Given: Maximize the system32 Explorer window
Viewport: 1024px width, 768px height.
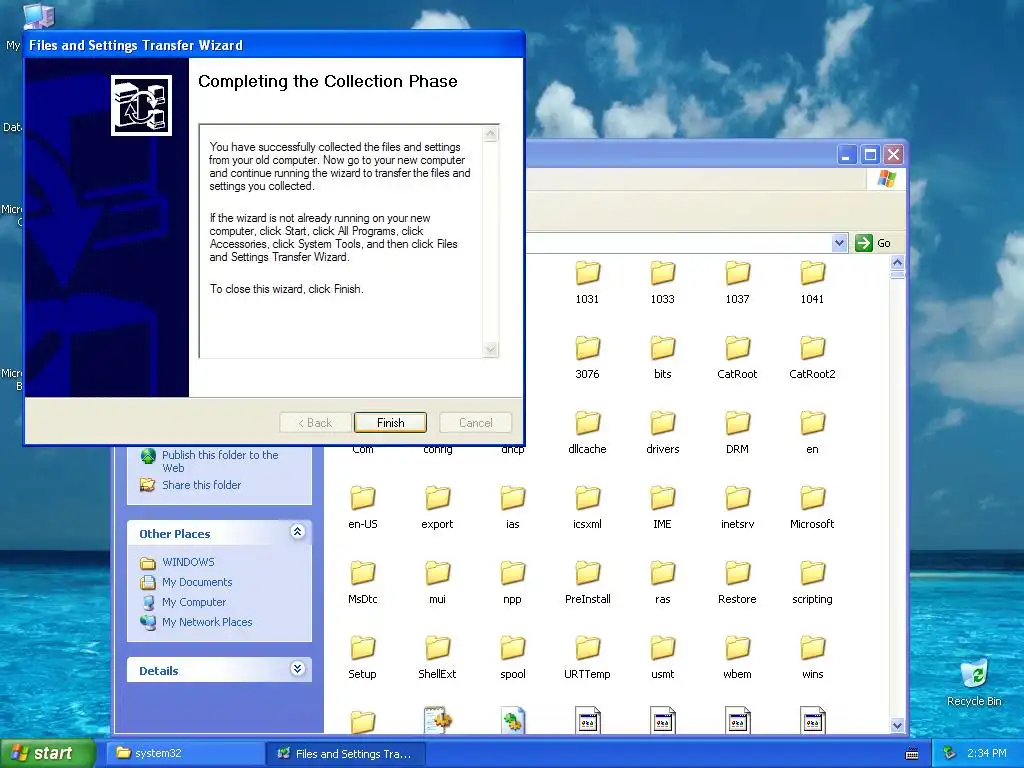Looking at the screenshot, I should click(870, 155).
